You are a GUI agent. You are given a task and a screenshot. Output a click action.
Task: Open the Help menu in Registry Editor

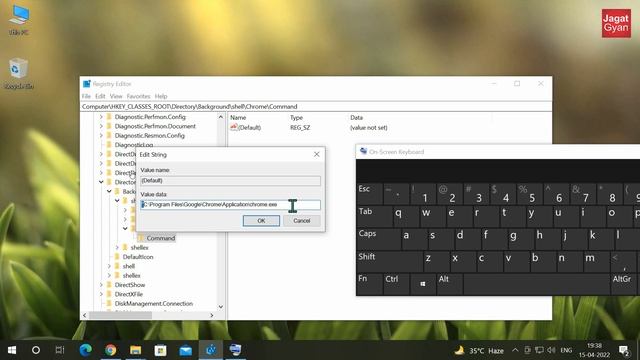pos(161,96)
